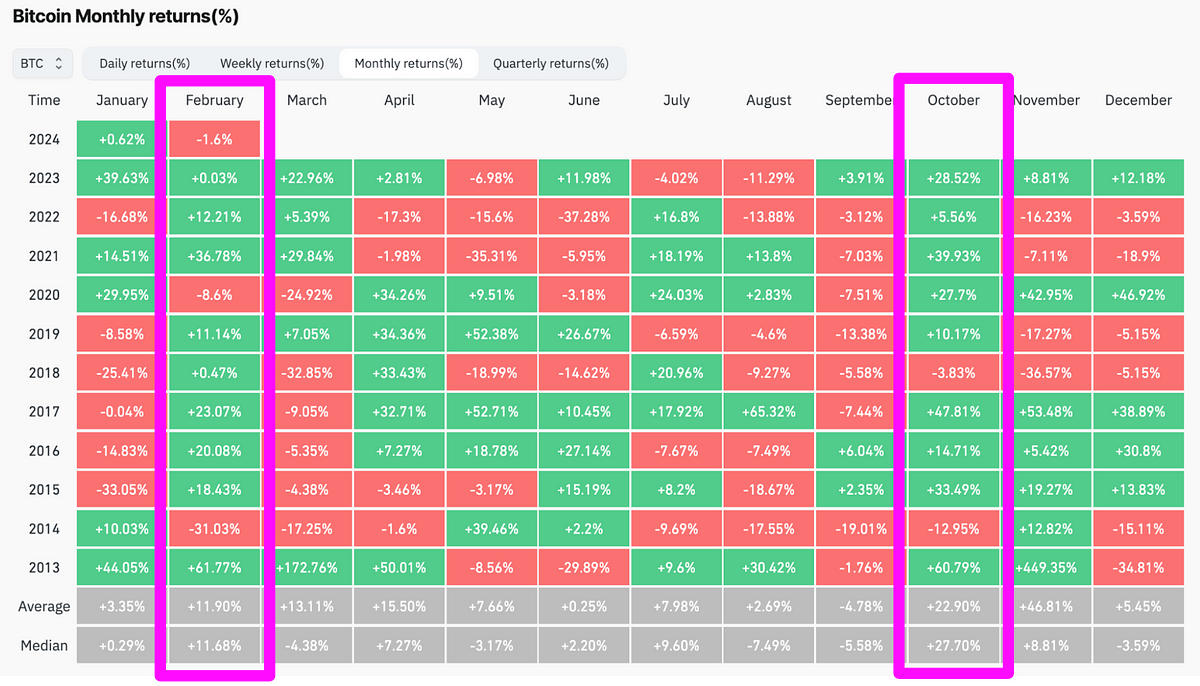This screenshot has height=686, width=1200.
Task: Click the December column header
Action: pyautogui.click(x=1138, y=100)
